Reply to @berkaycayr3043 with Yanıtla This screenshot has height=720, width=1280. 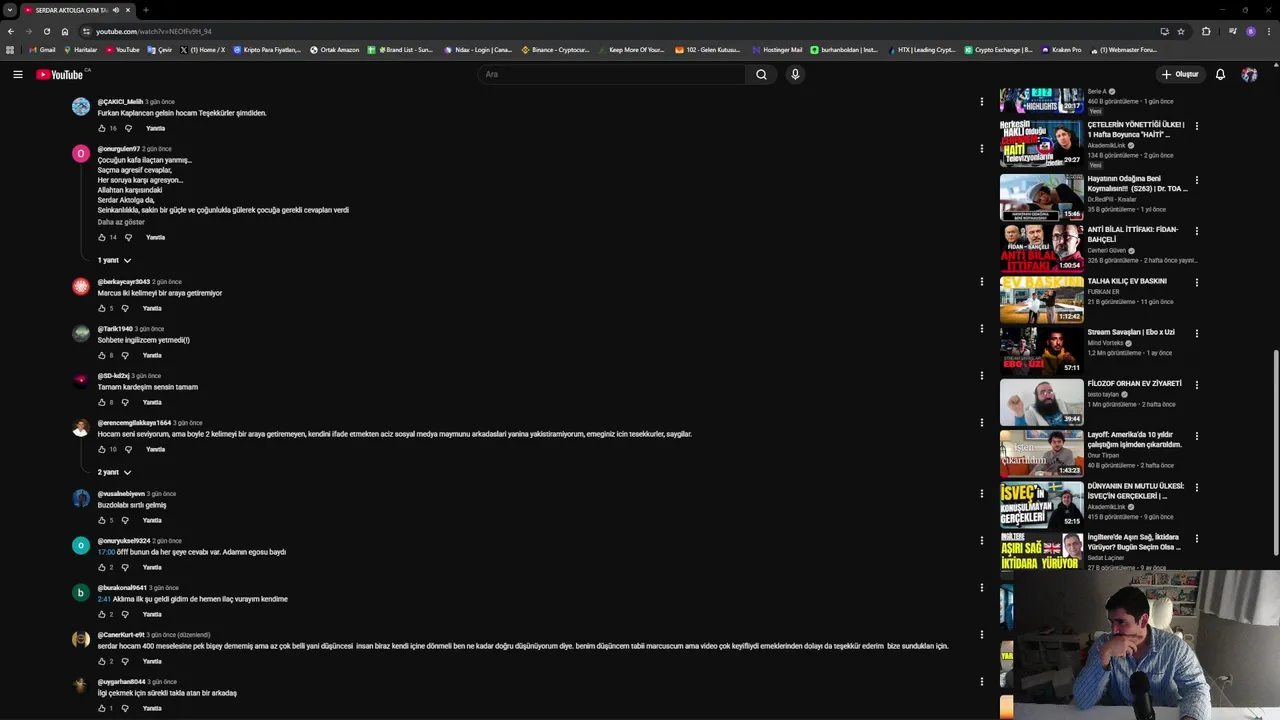click(x=152, y=308)
